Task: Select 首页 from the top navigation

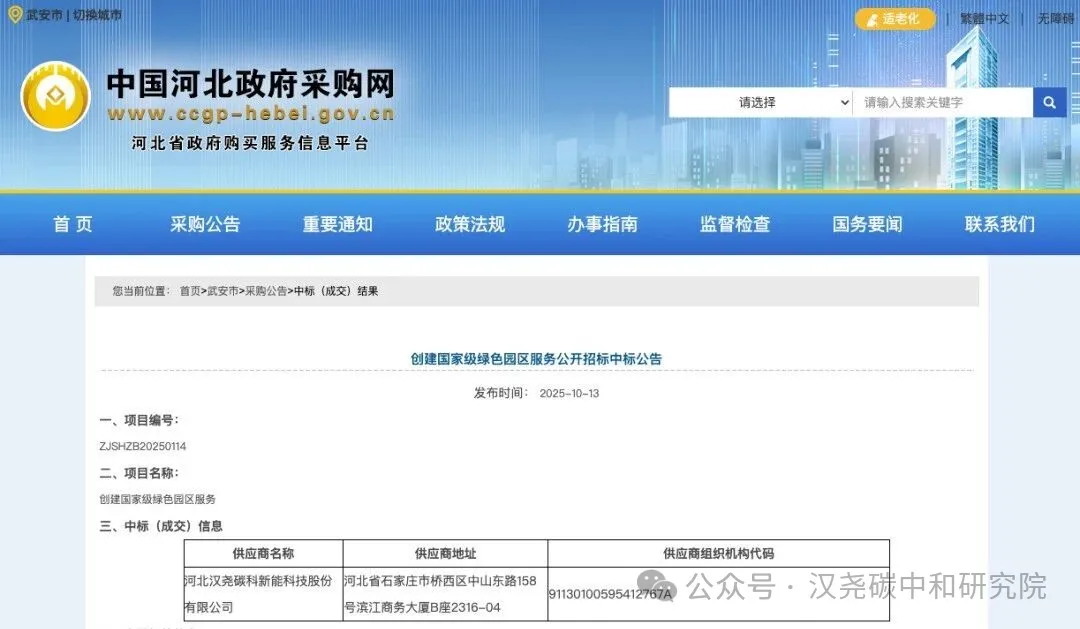Action: pyautogui.click(x=72, y=224)
